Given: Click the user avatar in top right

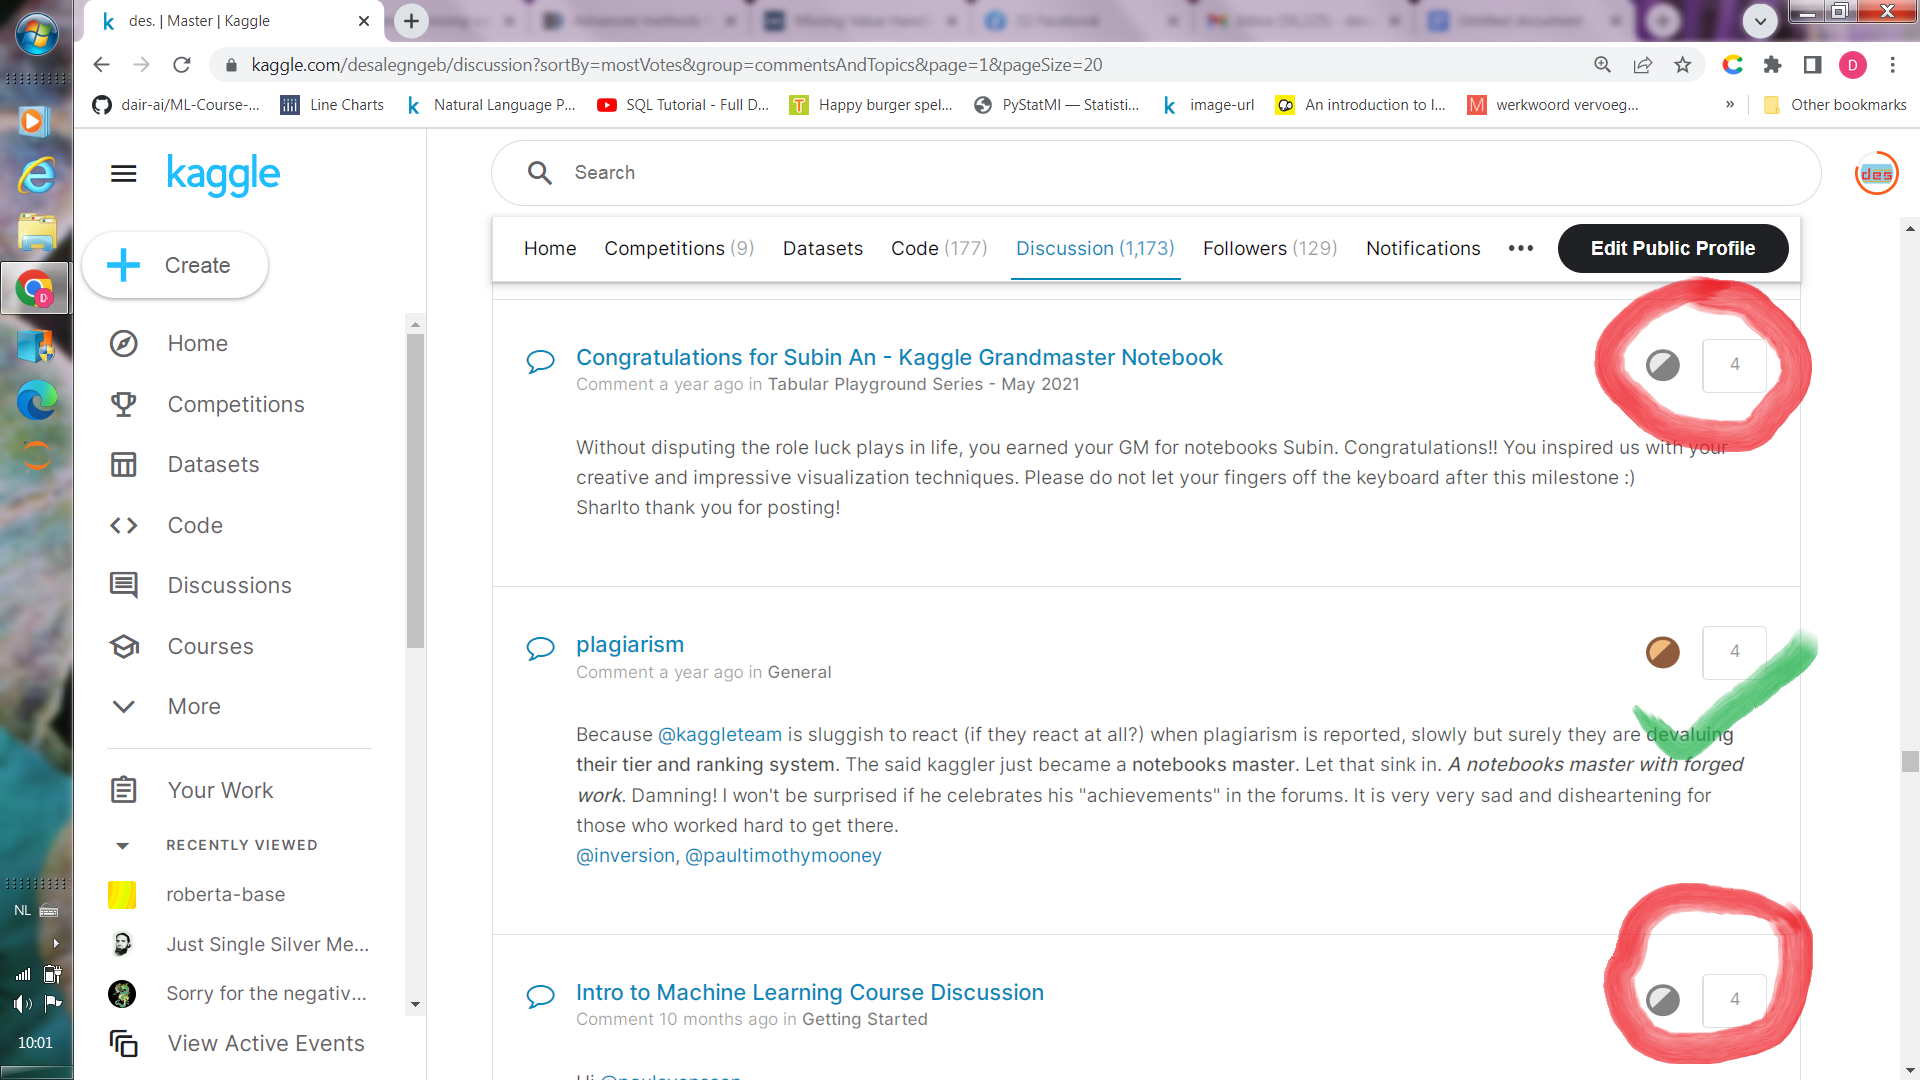Looking at the screenshot, I should coord(1876,174).
